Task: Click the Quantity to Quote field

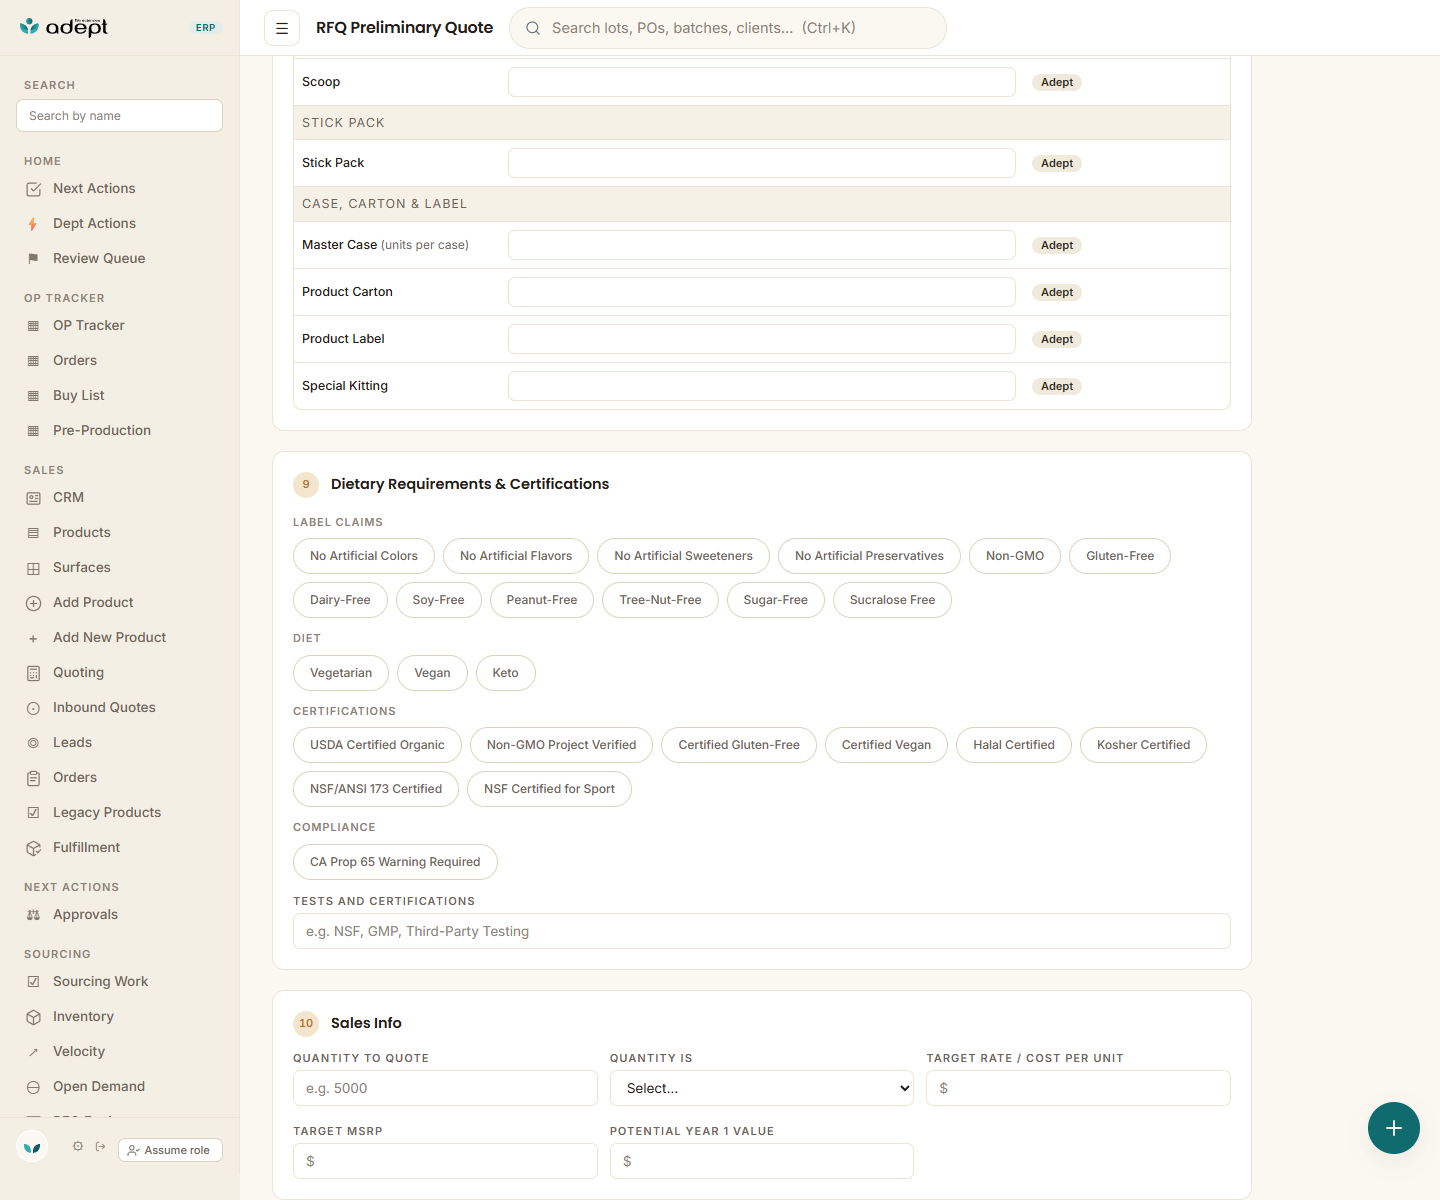Action: [445, 1088]
